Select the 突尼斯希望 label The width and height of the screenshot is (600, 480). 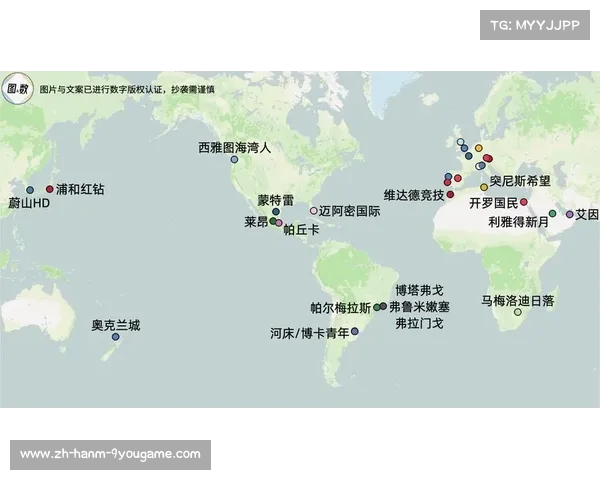[x=520, y=181]
